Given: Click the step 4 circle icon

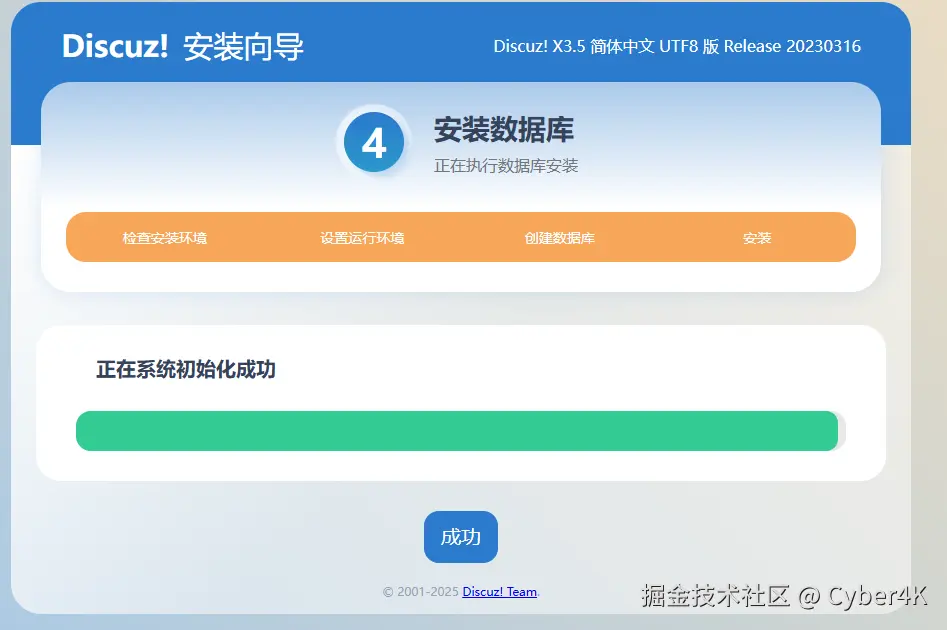Looking at the screenshot, I should tap(374, 143).
